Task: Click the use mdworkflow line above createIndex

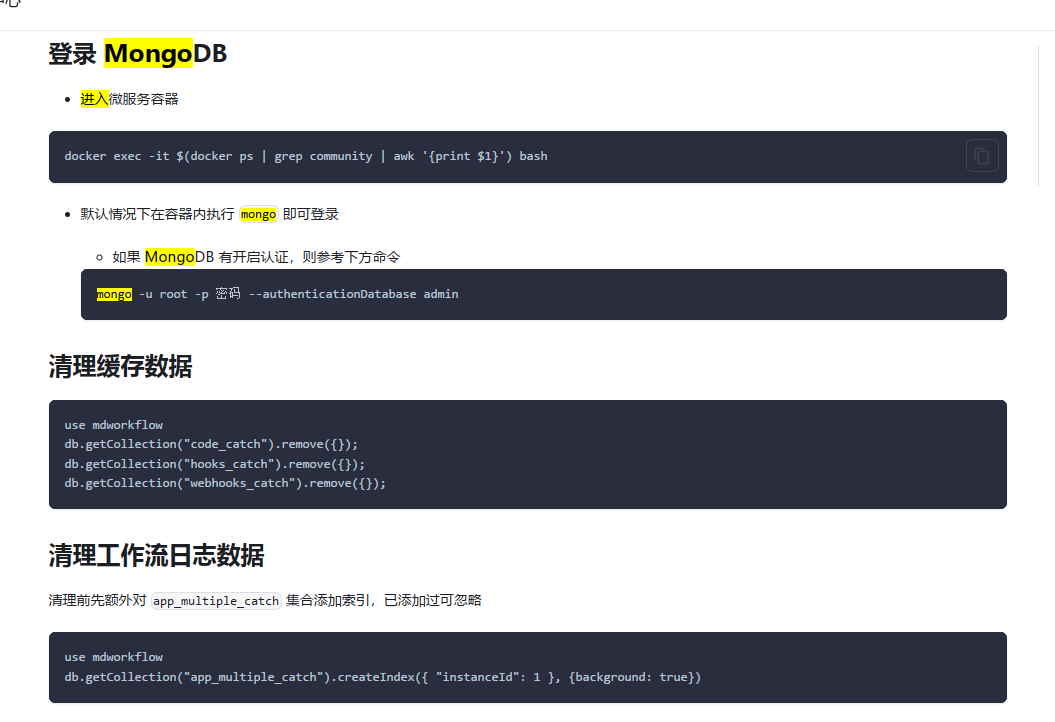Action: pos(114,657)
